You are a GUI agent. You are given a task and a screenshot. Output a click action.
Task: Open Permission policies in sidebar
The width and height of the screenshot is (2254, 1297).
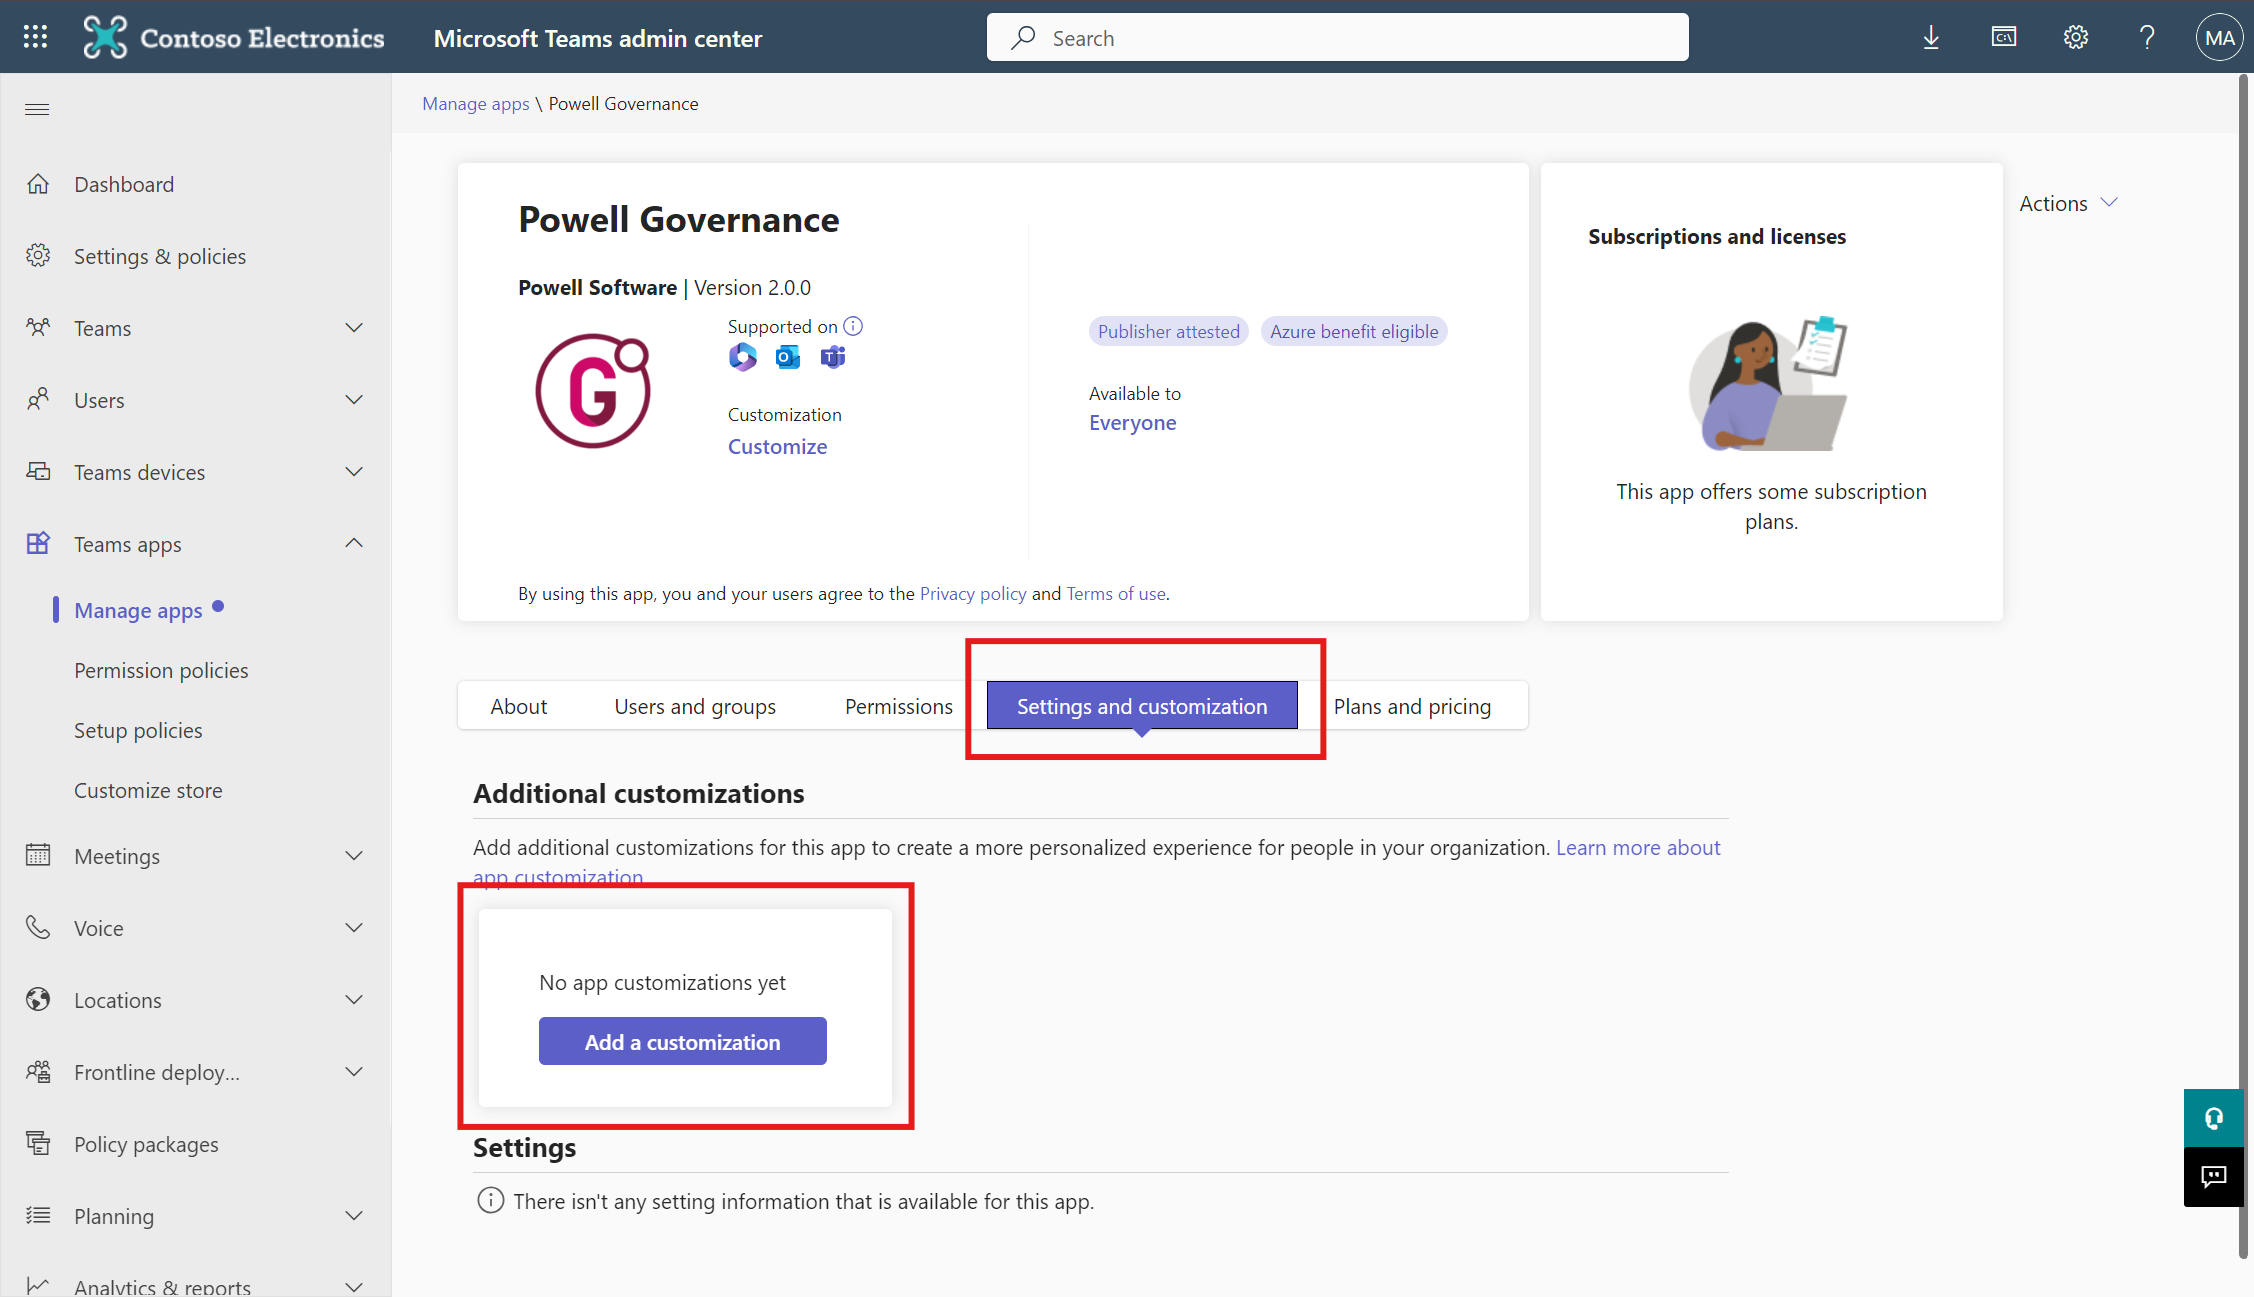pyautogui.click(x=161, y=670)
